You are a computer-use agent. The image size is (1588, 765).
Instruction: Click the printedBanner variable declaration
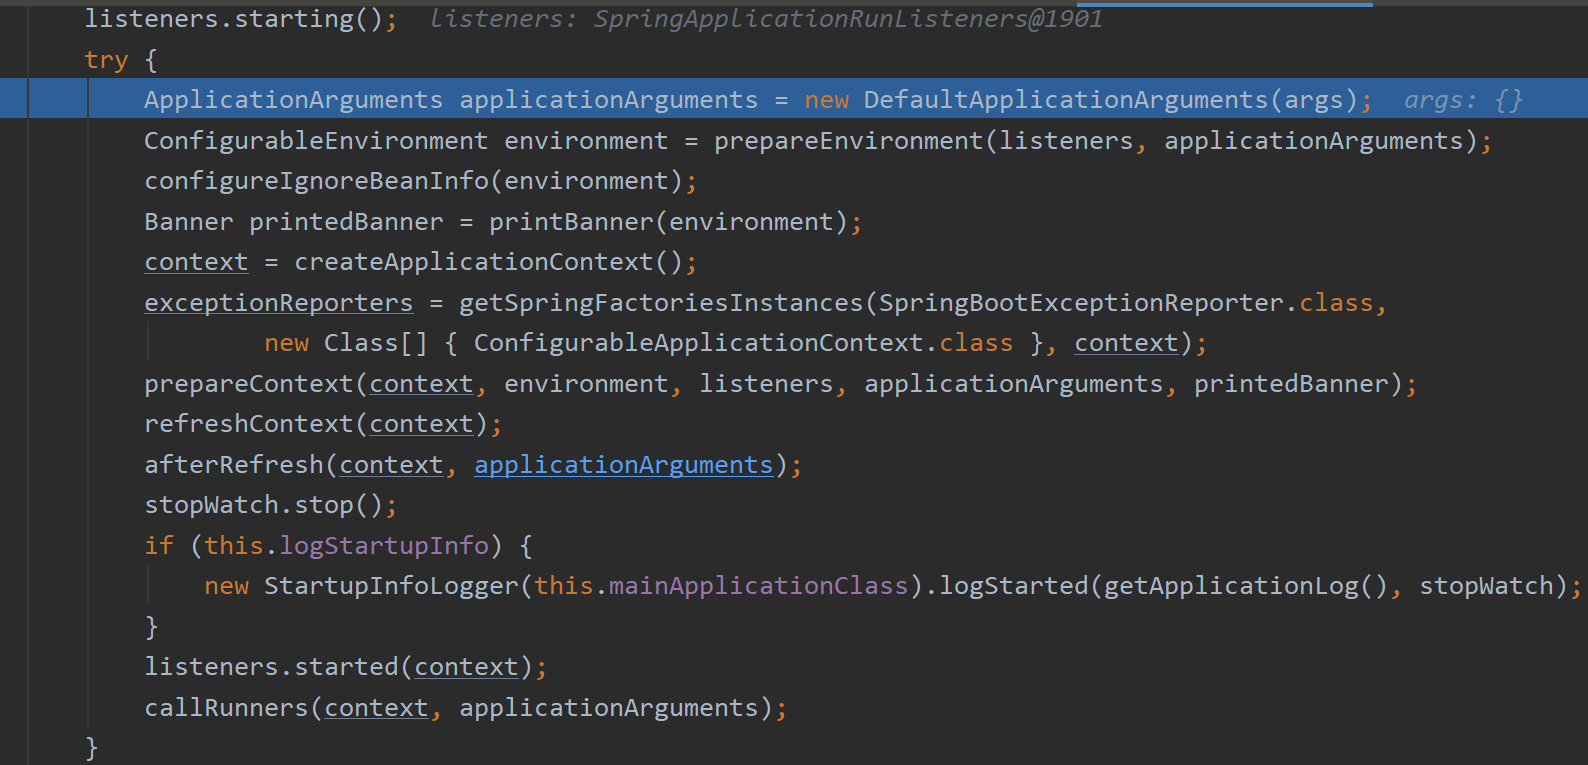[x=346, y=222]
